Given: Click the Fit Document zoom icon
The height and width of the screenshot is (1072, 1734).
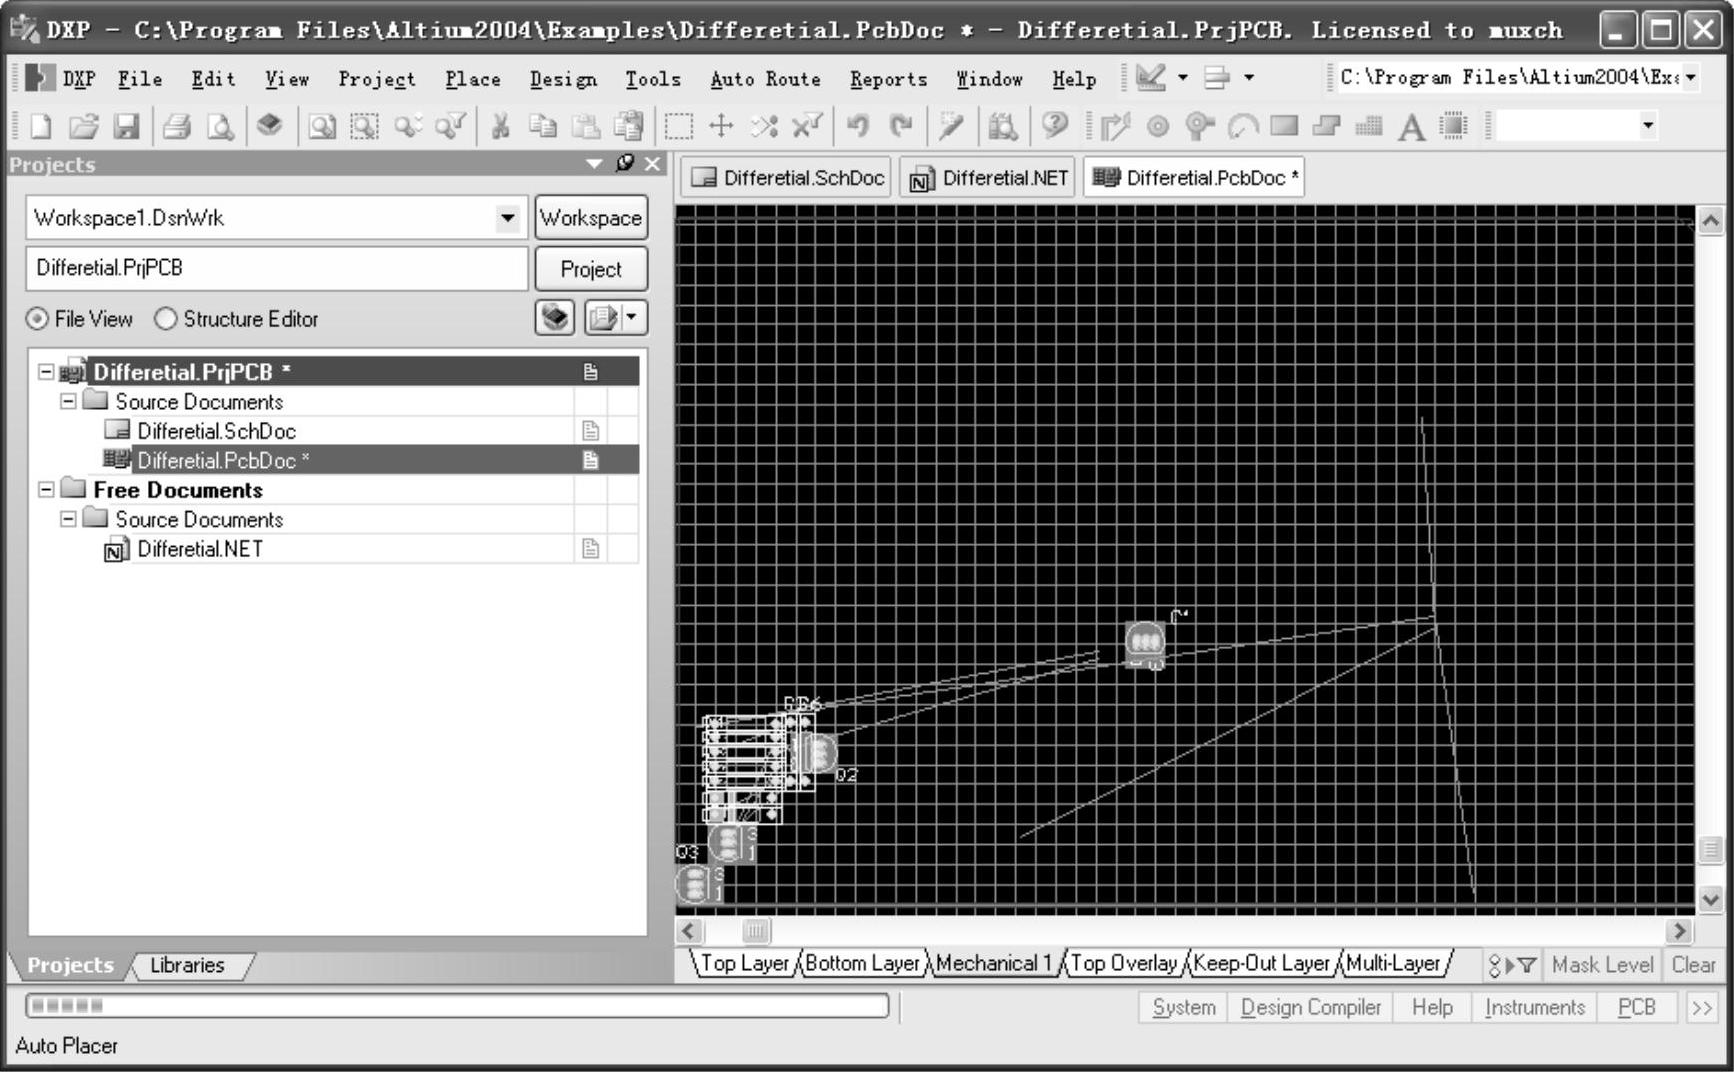Looking at the screenshot, I should coord(321,126).
